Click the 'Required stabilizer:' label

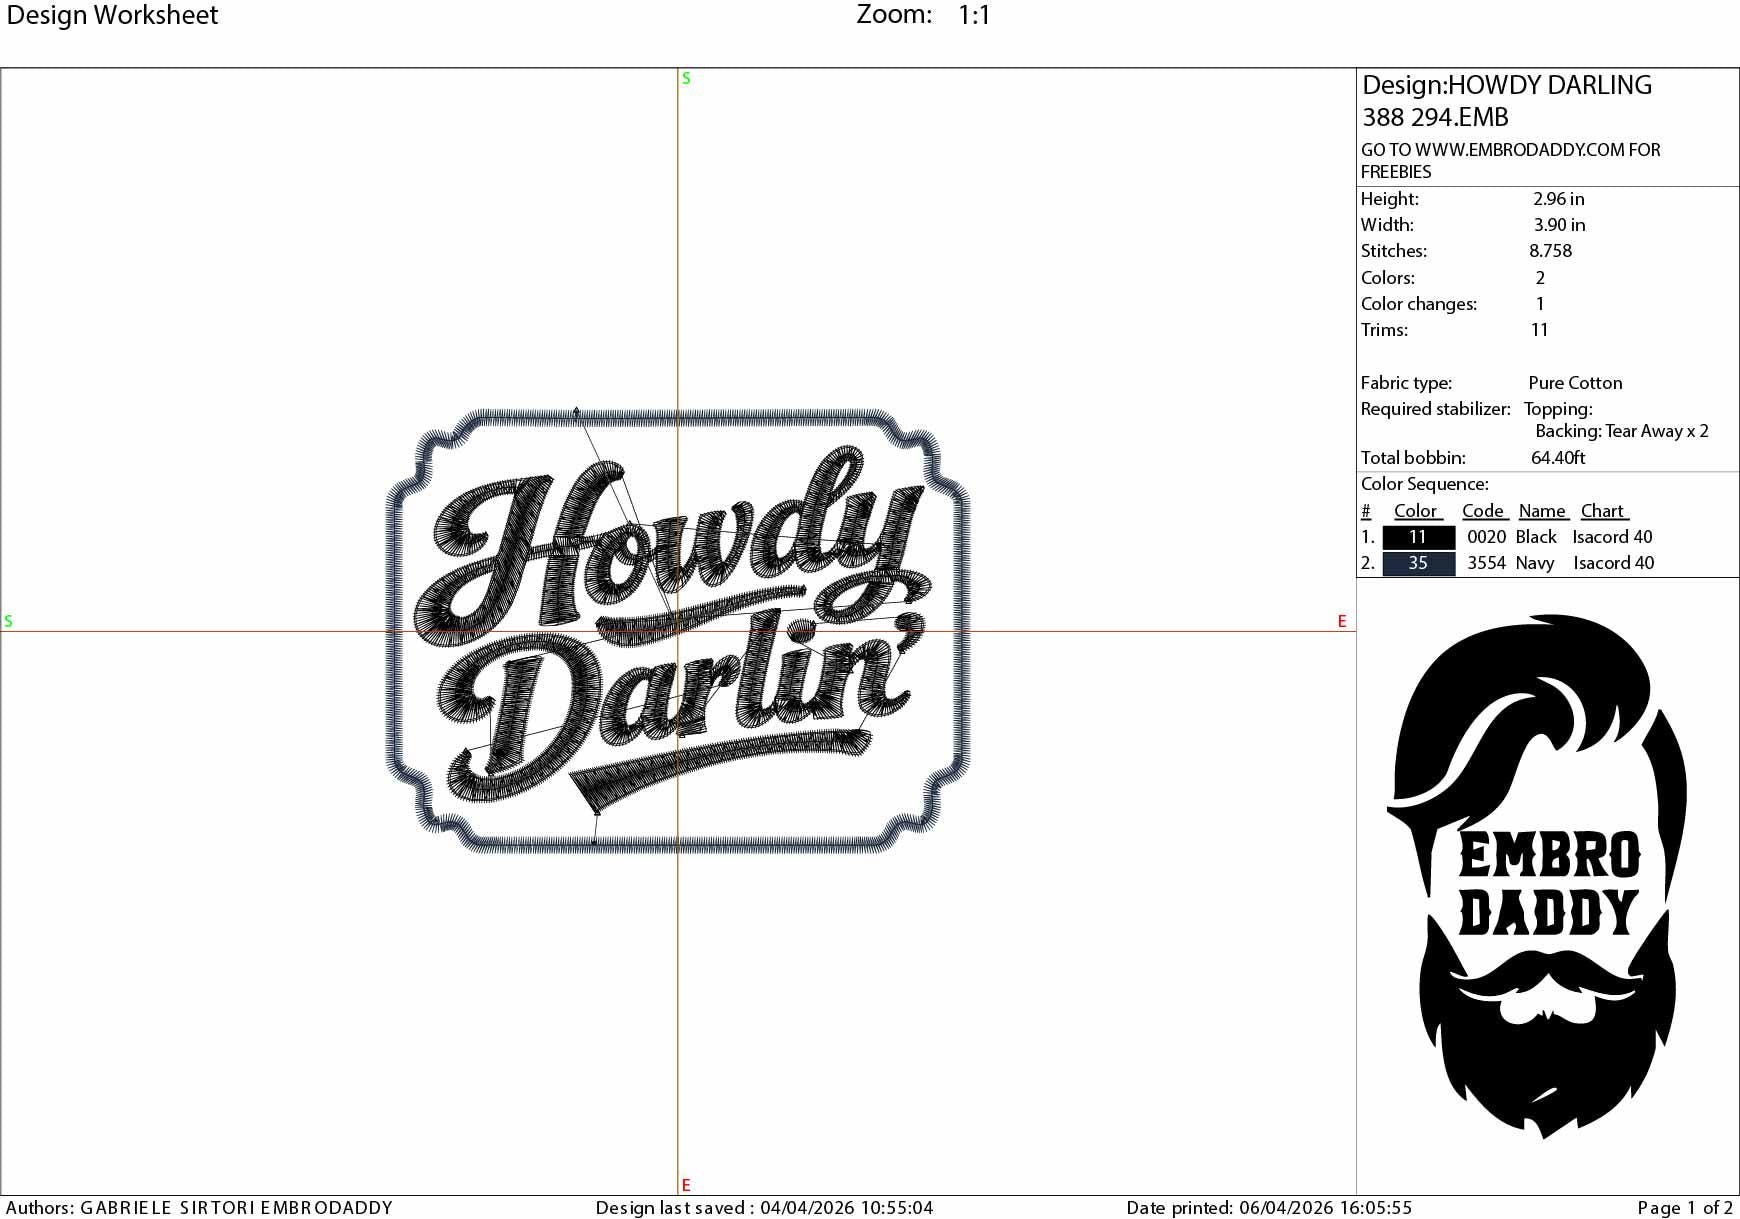1435,409
